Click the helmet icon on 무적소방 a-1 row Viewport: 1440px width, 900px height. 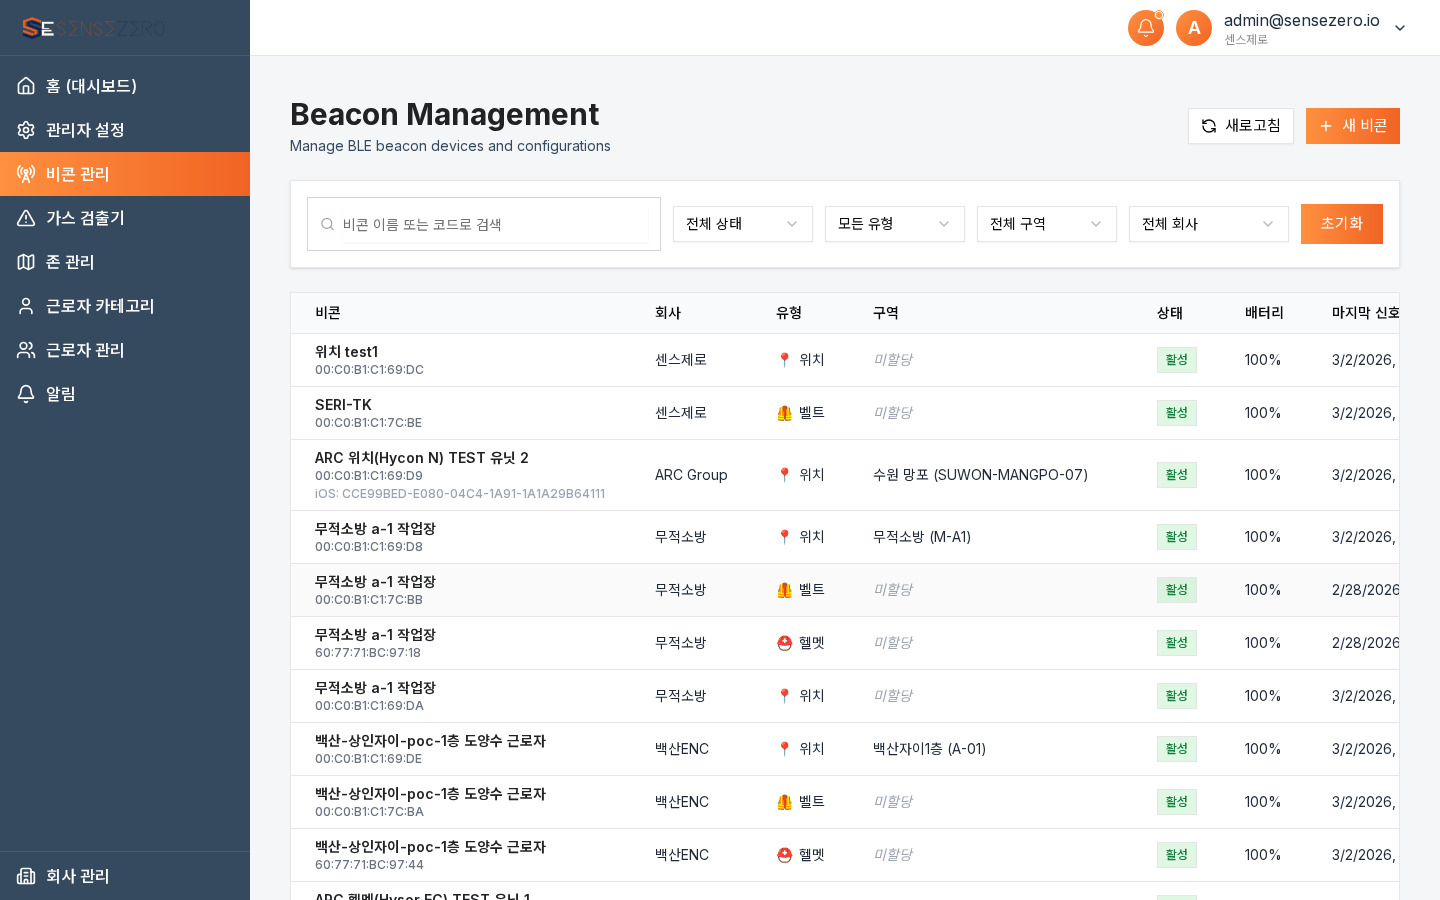[785, 643]
